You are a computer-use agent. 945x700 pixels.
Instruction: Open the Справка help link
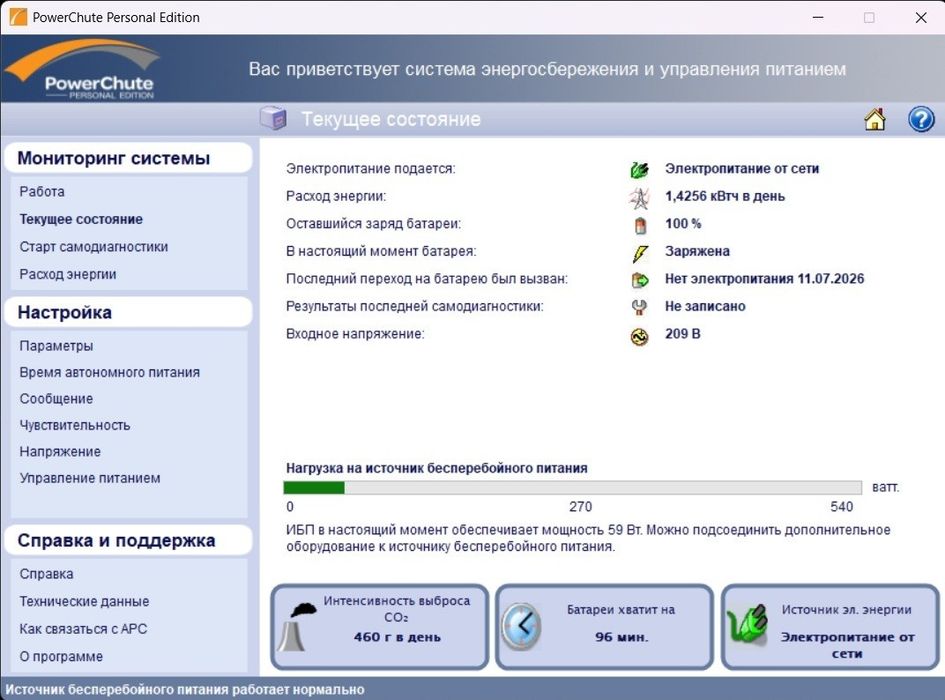pyautogui.click(x=46, y=574)
